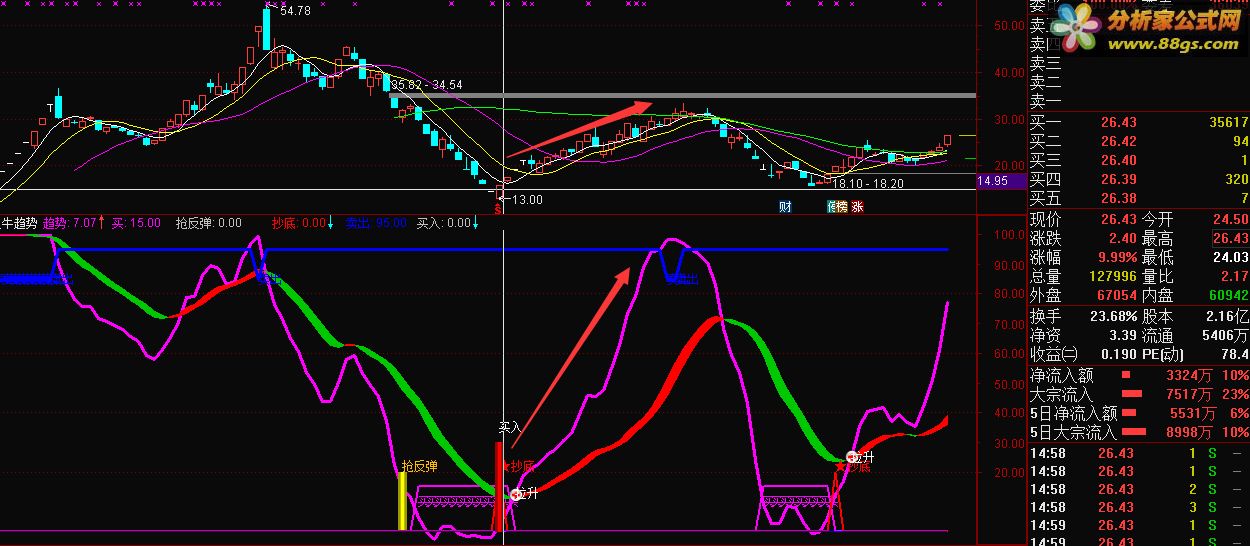The width and height of the screenshot is (1250, 546).
Task: Click the purple 14.95 price tag
Action: click(999, 181)
